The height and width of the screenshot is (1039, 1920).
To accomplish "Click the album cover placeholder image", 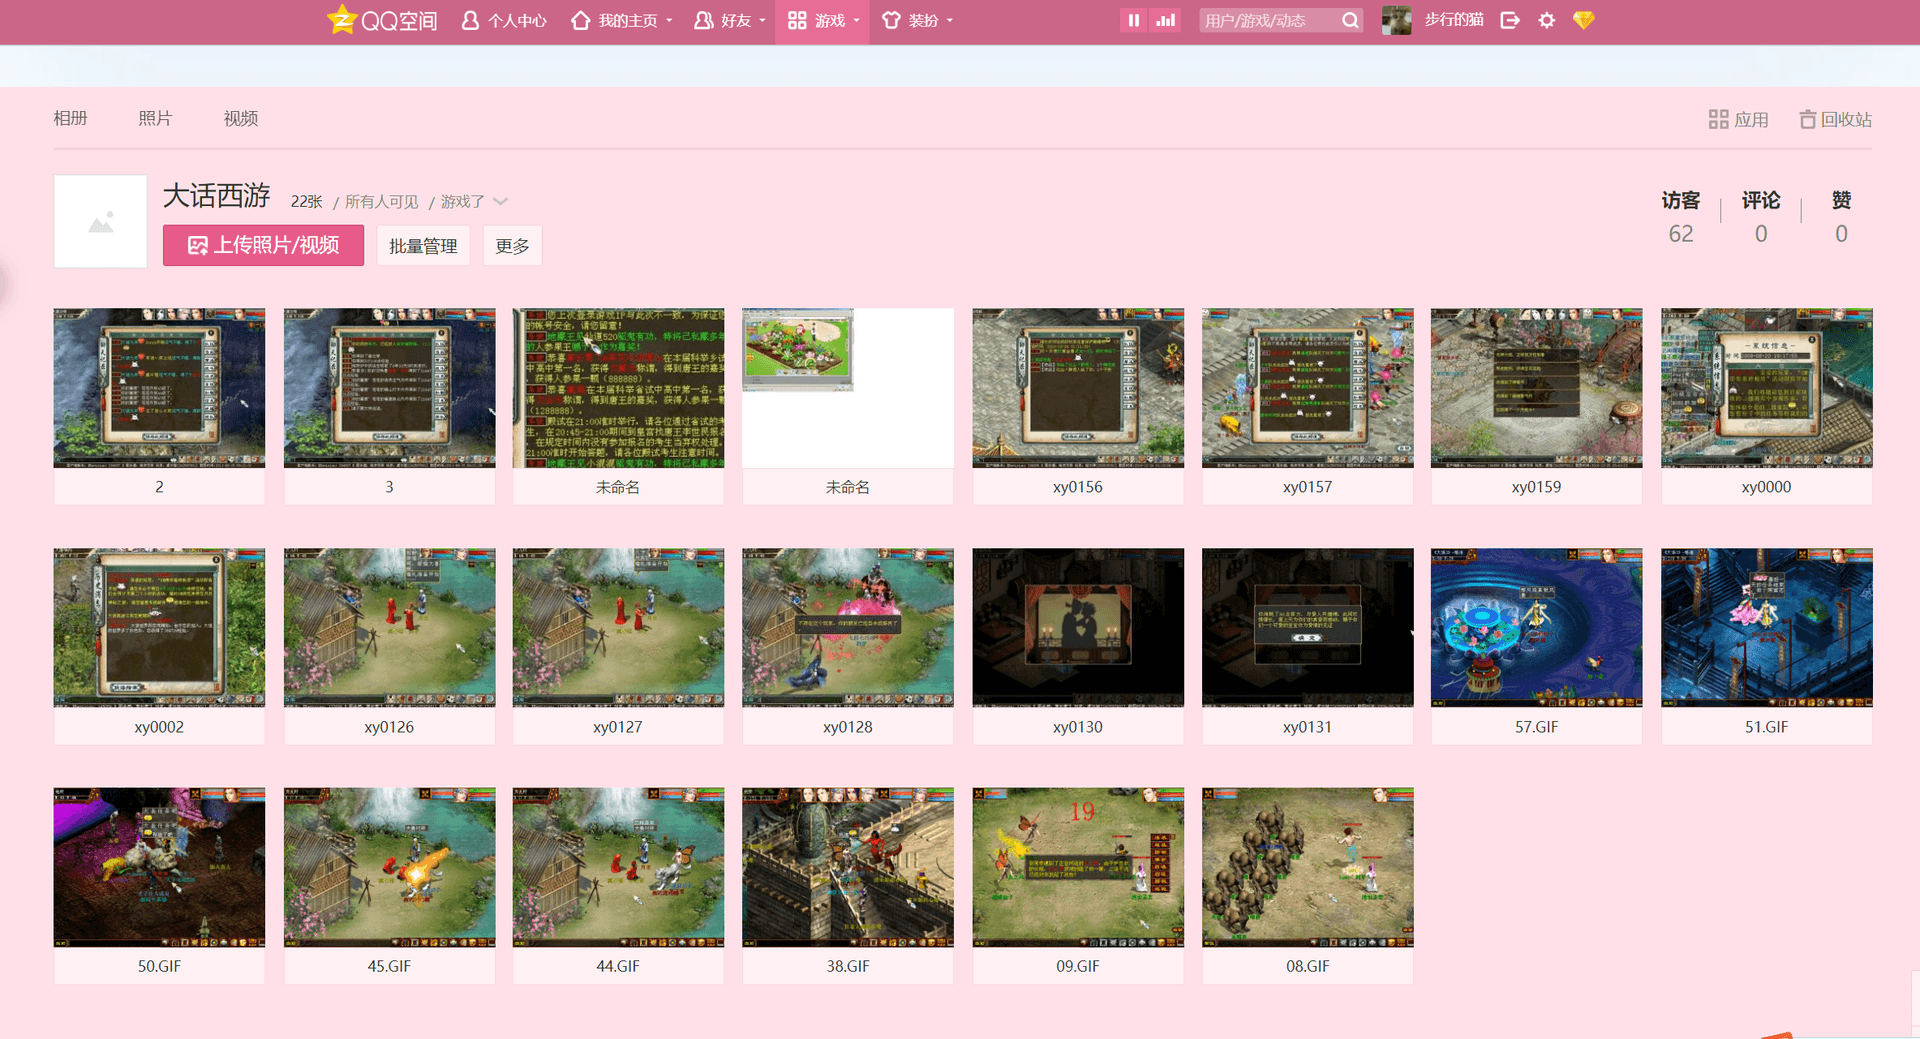I will (x=100, y=221).
